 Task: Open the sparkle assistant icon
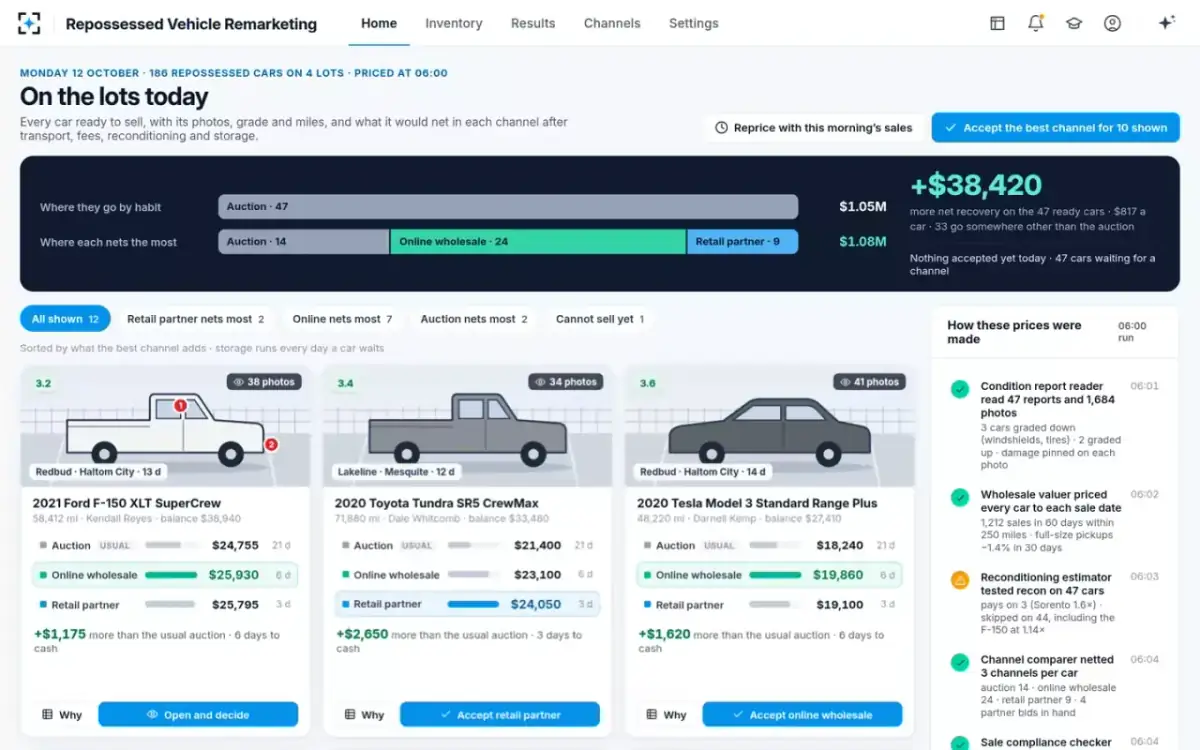[x=1166, y=23]
